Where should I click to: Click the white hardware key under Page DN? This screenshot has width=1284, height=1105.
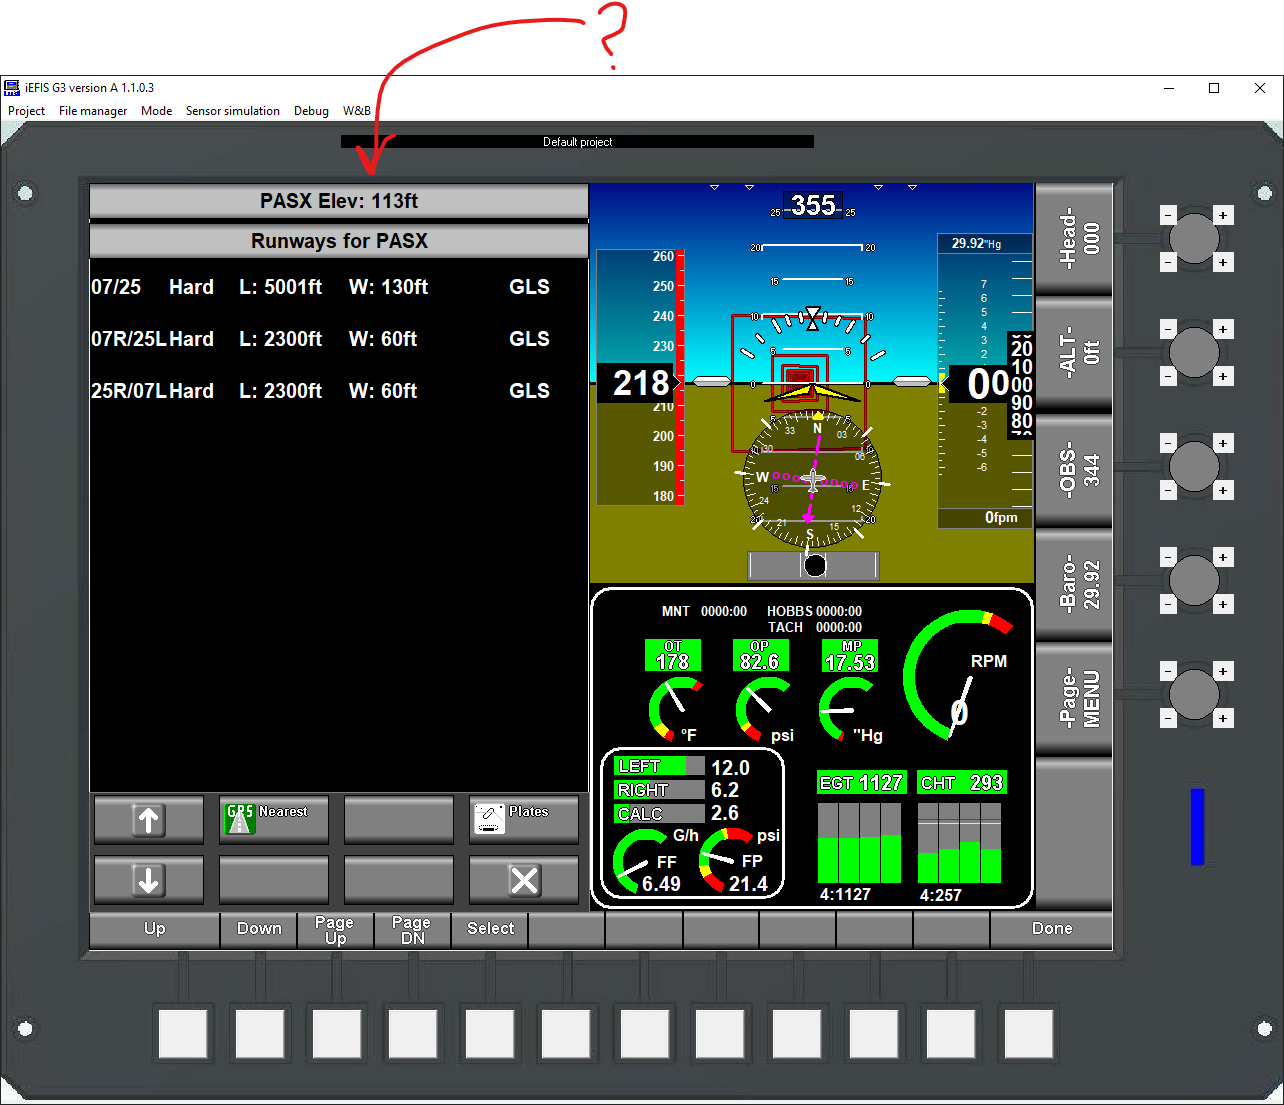coord(413,1033)
